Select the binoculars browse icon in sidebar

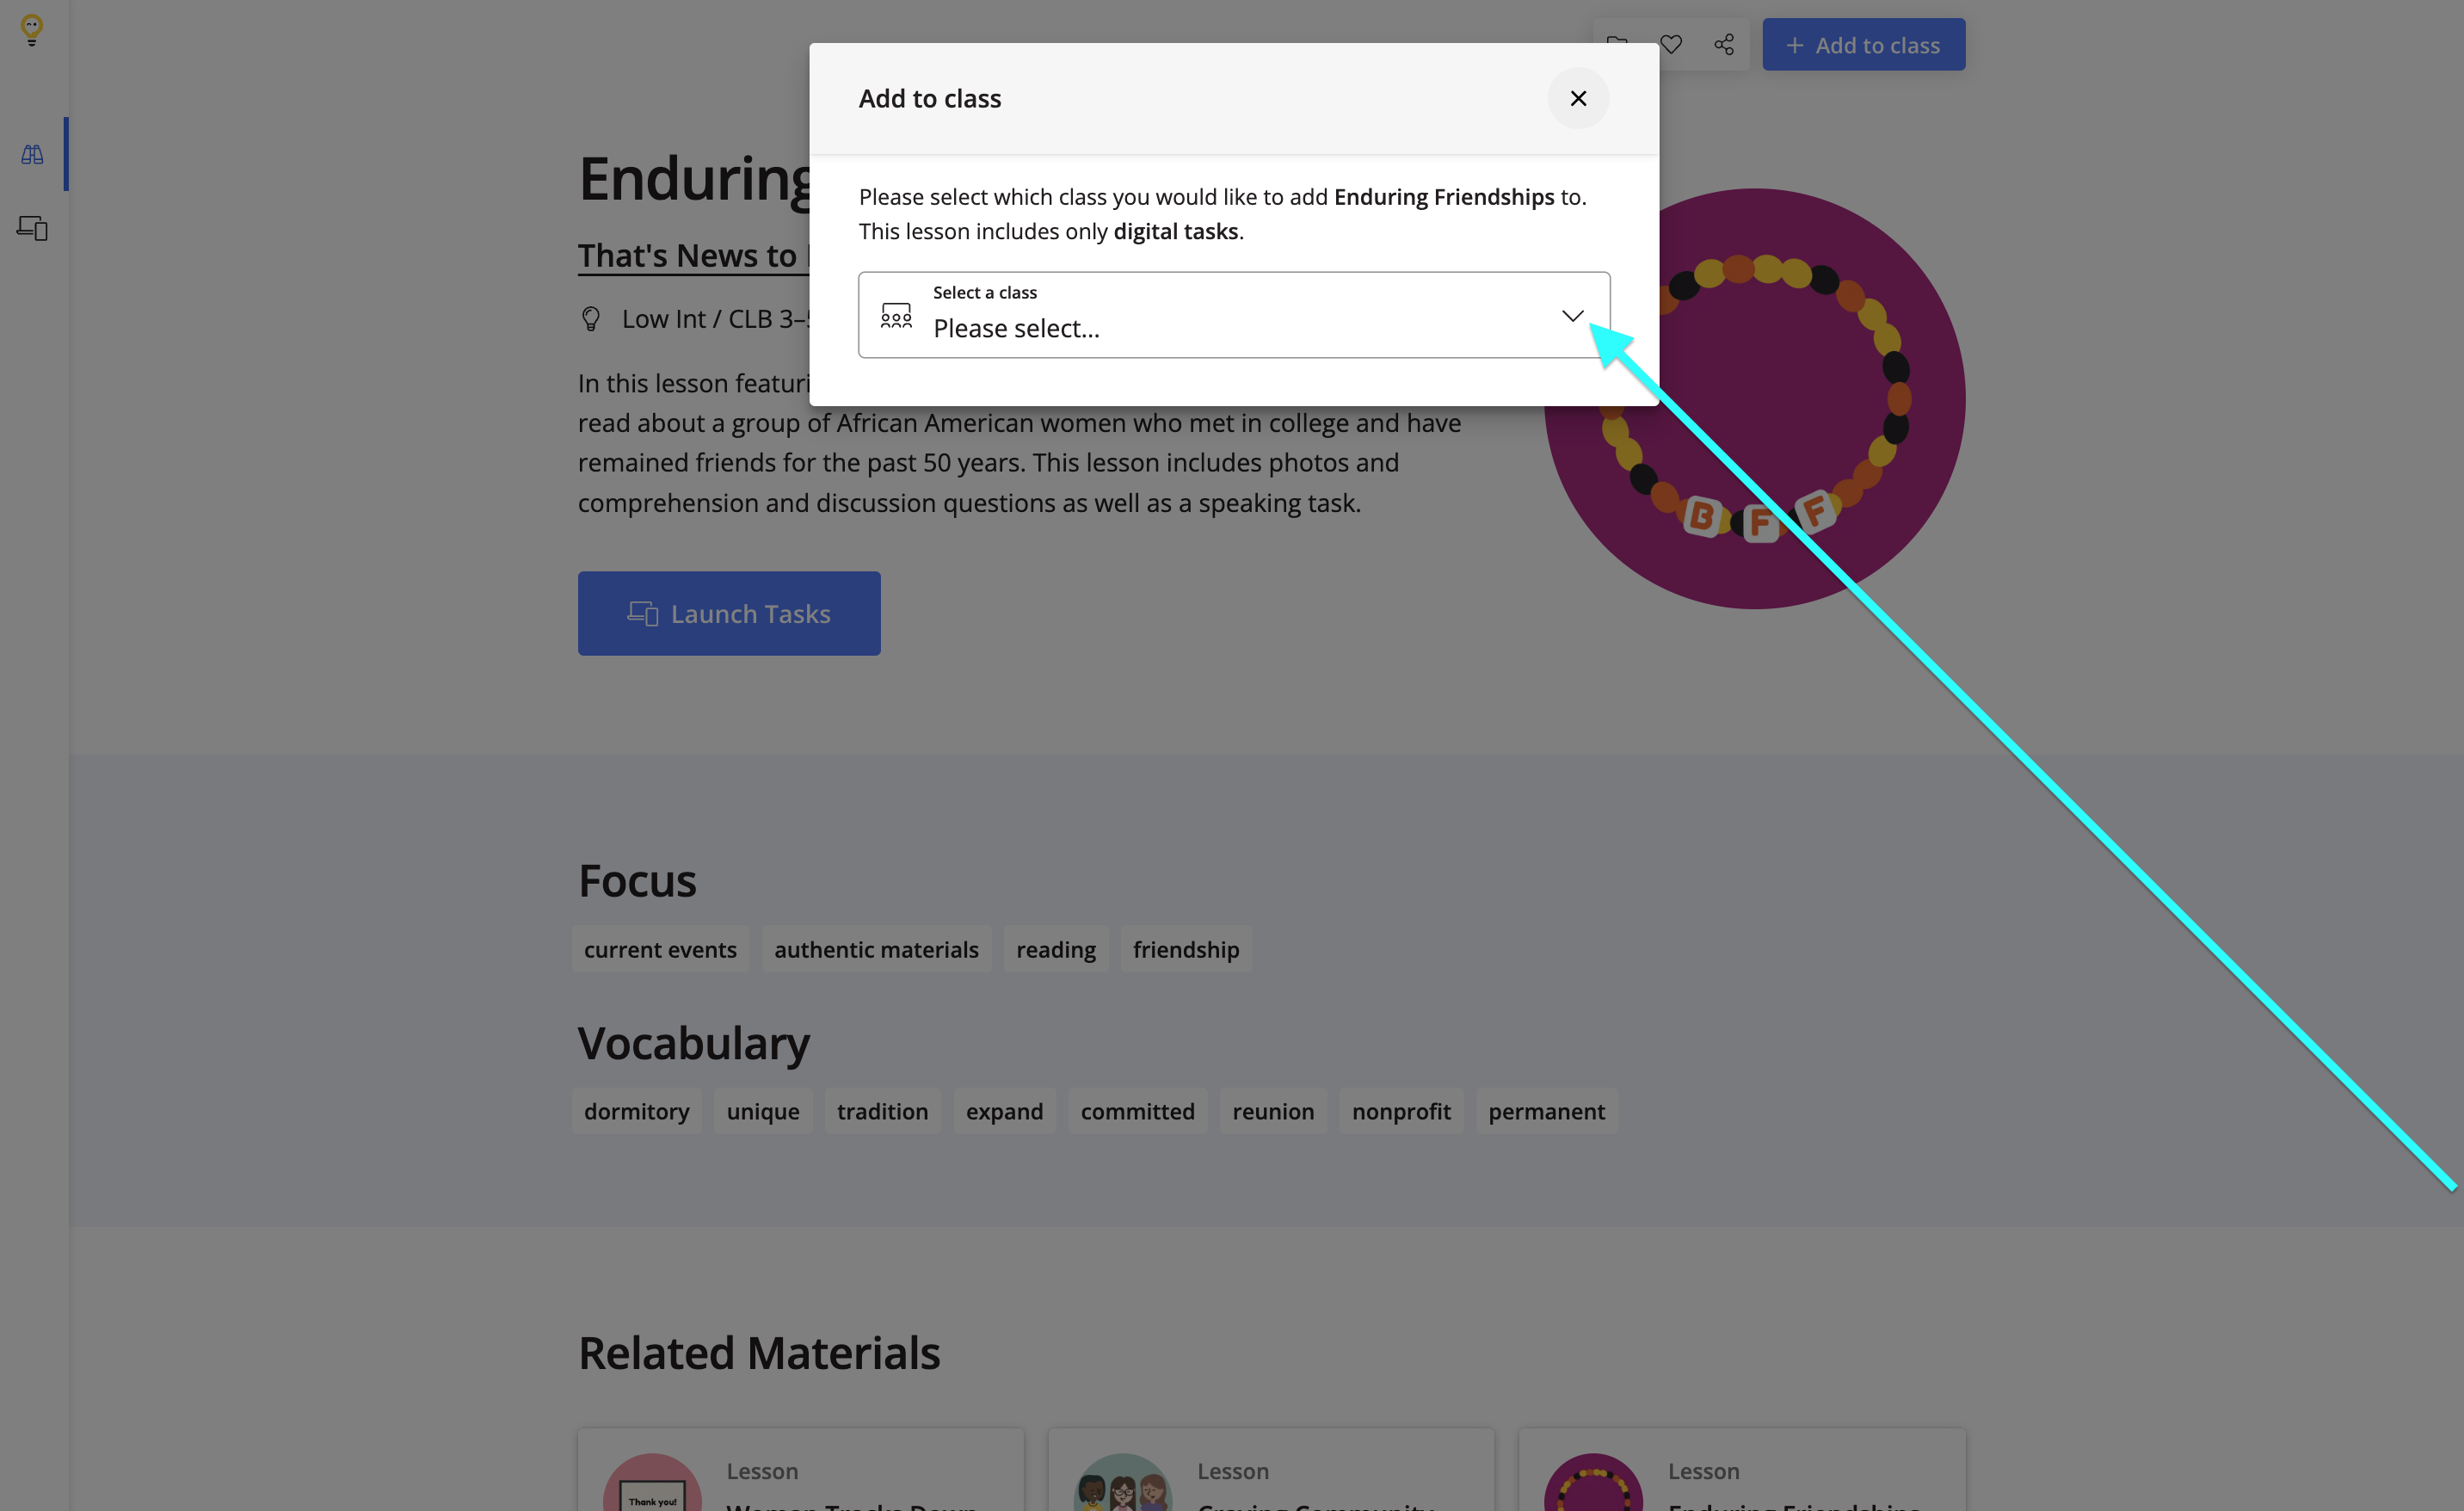click(x=31, y=153)
